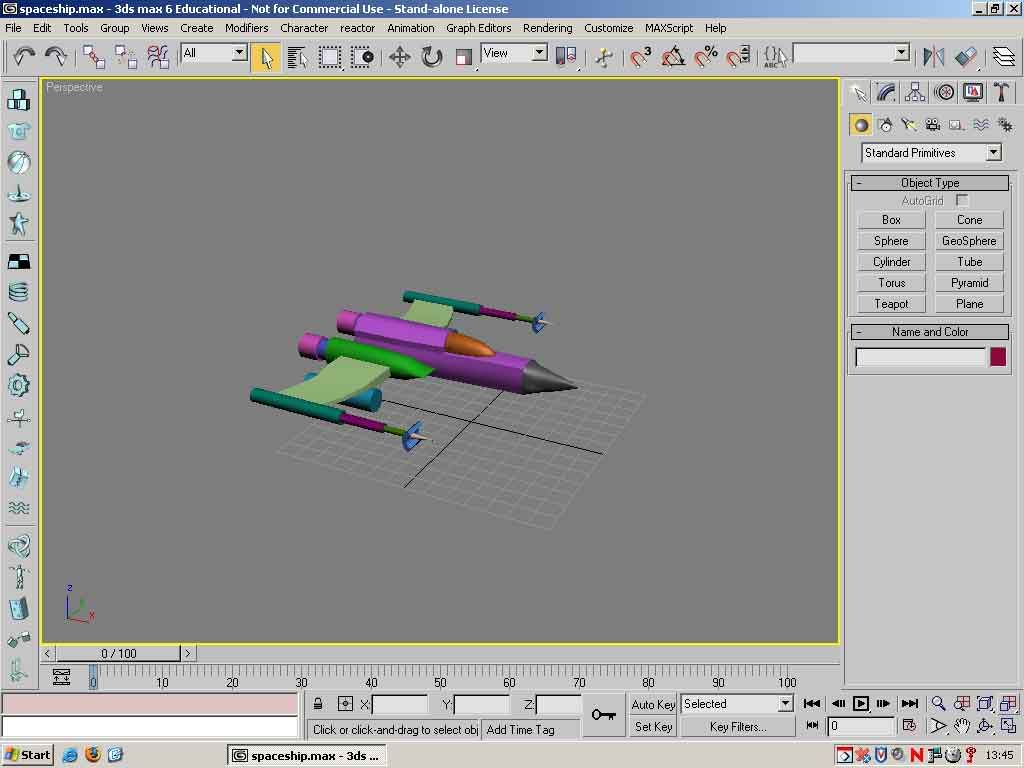Click the Teapot primitive button
Viewport: 1024px width, 768px height.
point(891,304)
